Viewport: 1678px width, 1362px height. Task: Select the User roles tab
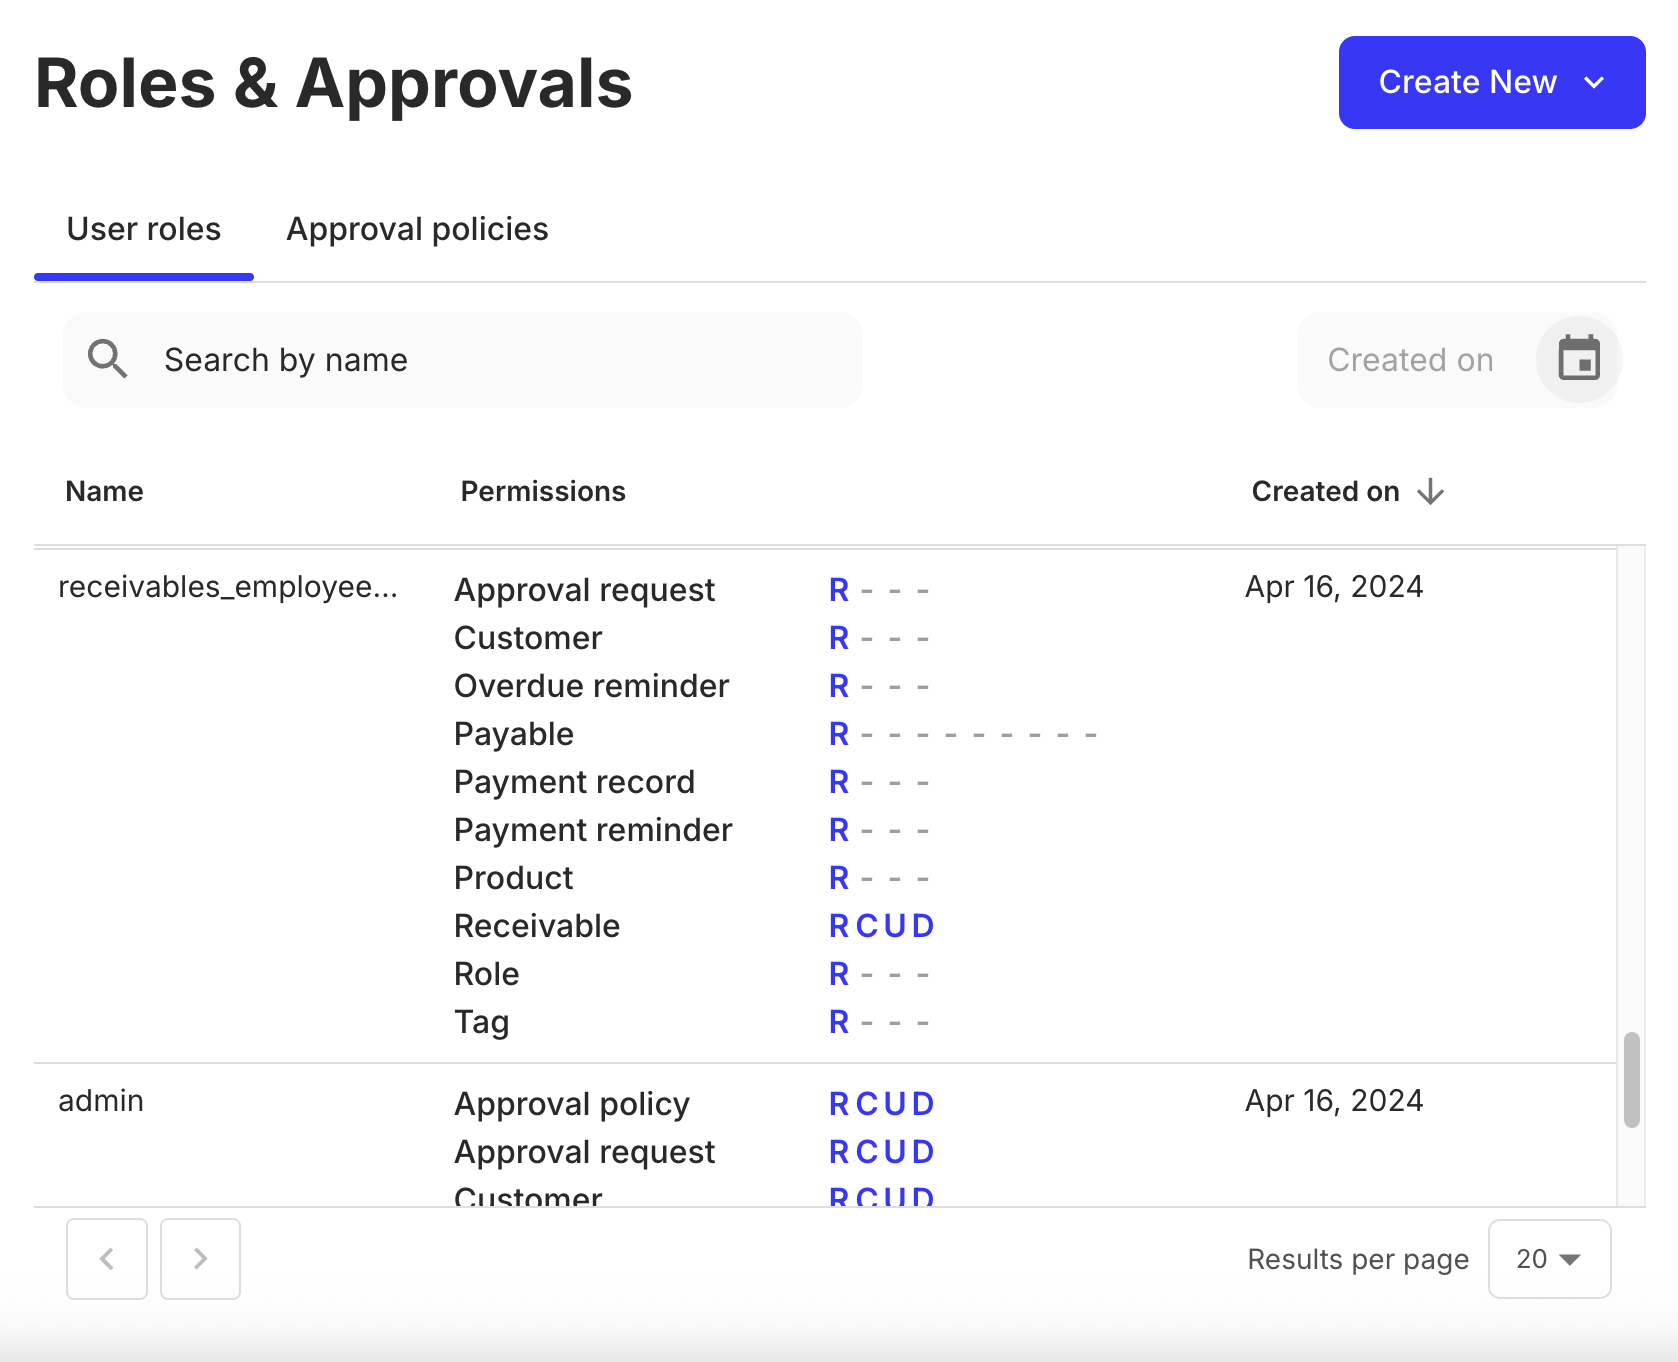coord(144,229)
